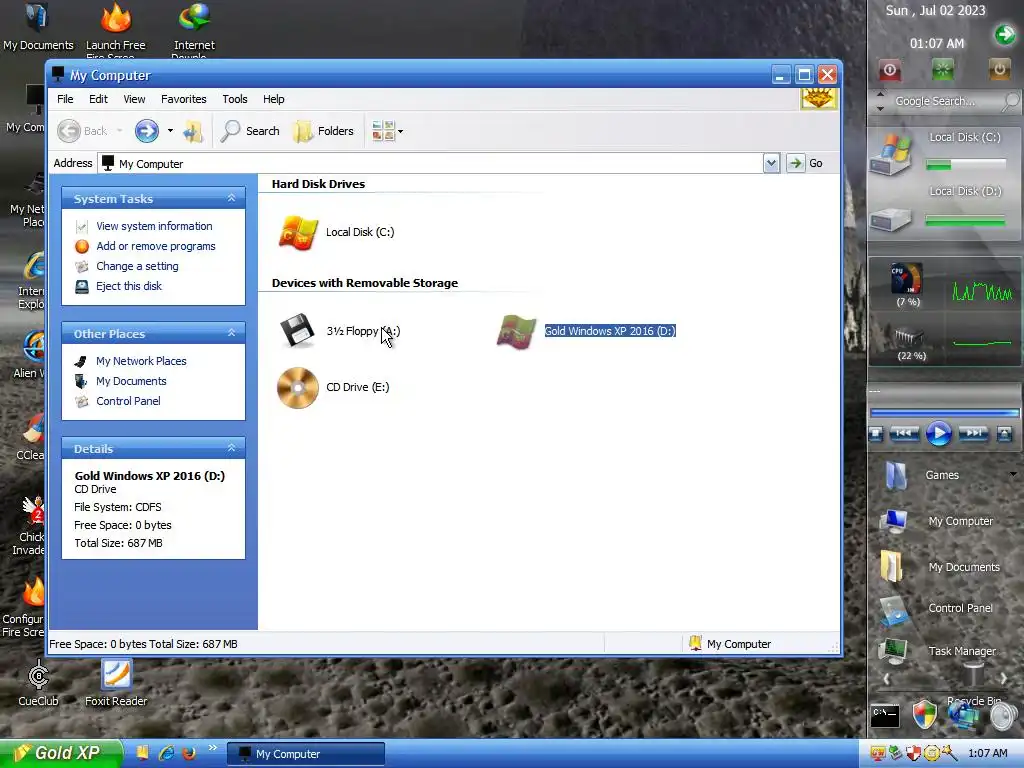Click the Gold XP Start button
This screenshot has height=768, width=1024.
[x=61, y=754]
